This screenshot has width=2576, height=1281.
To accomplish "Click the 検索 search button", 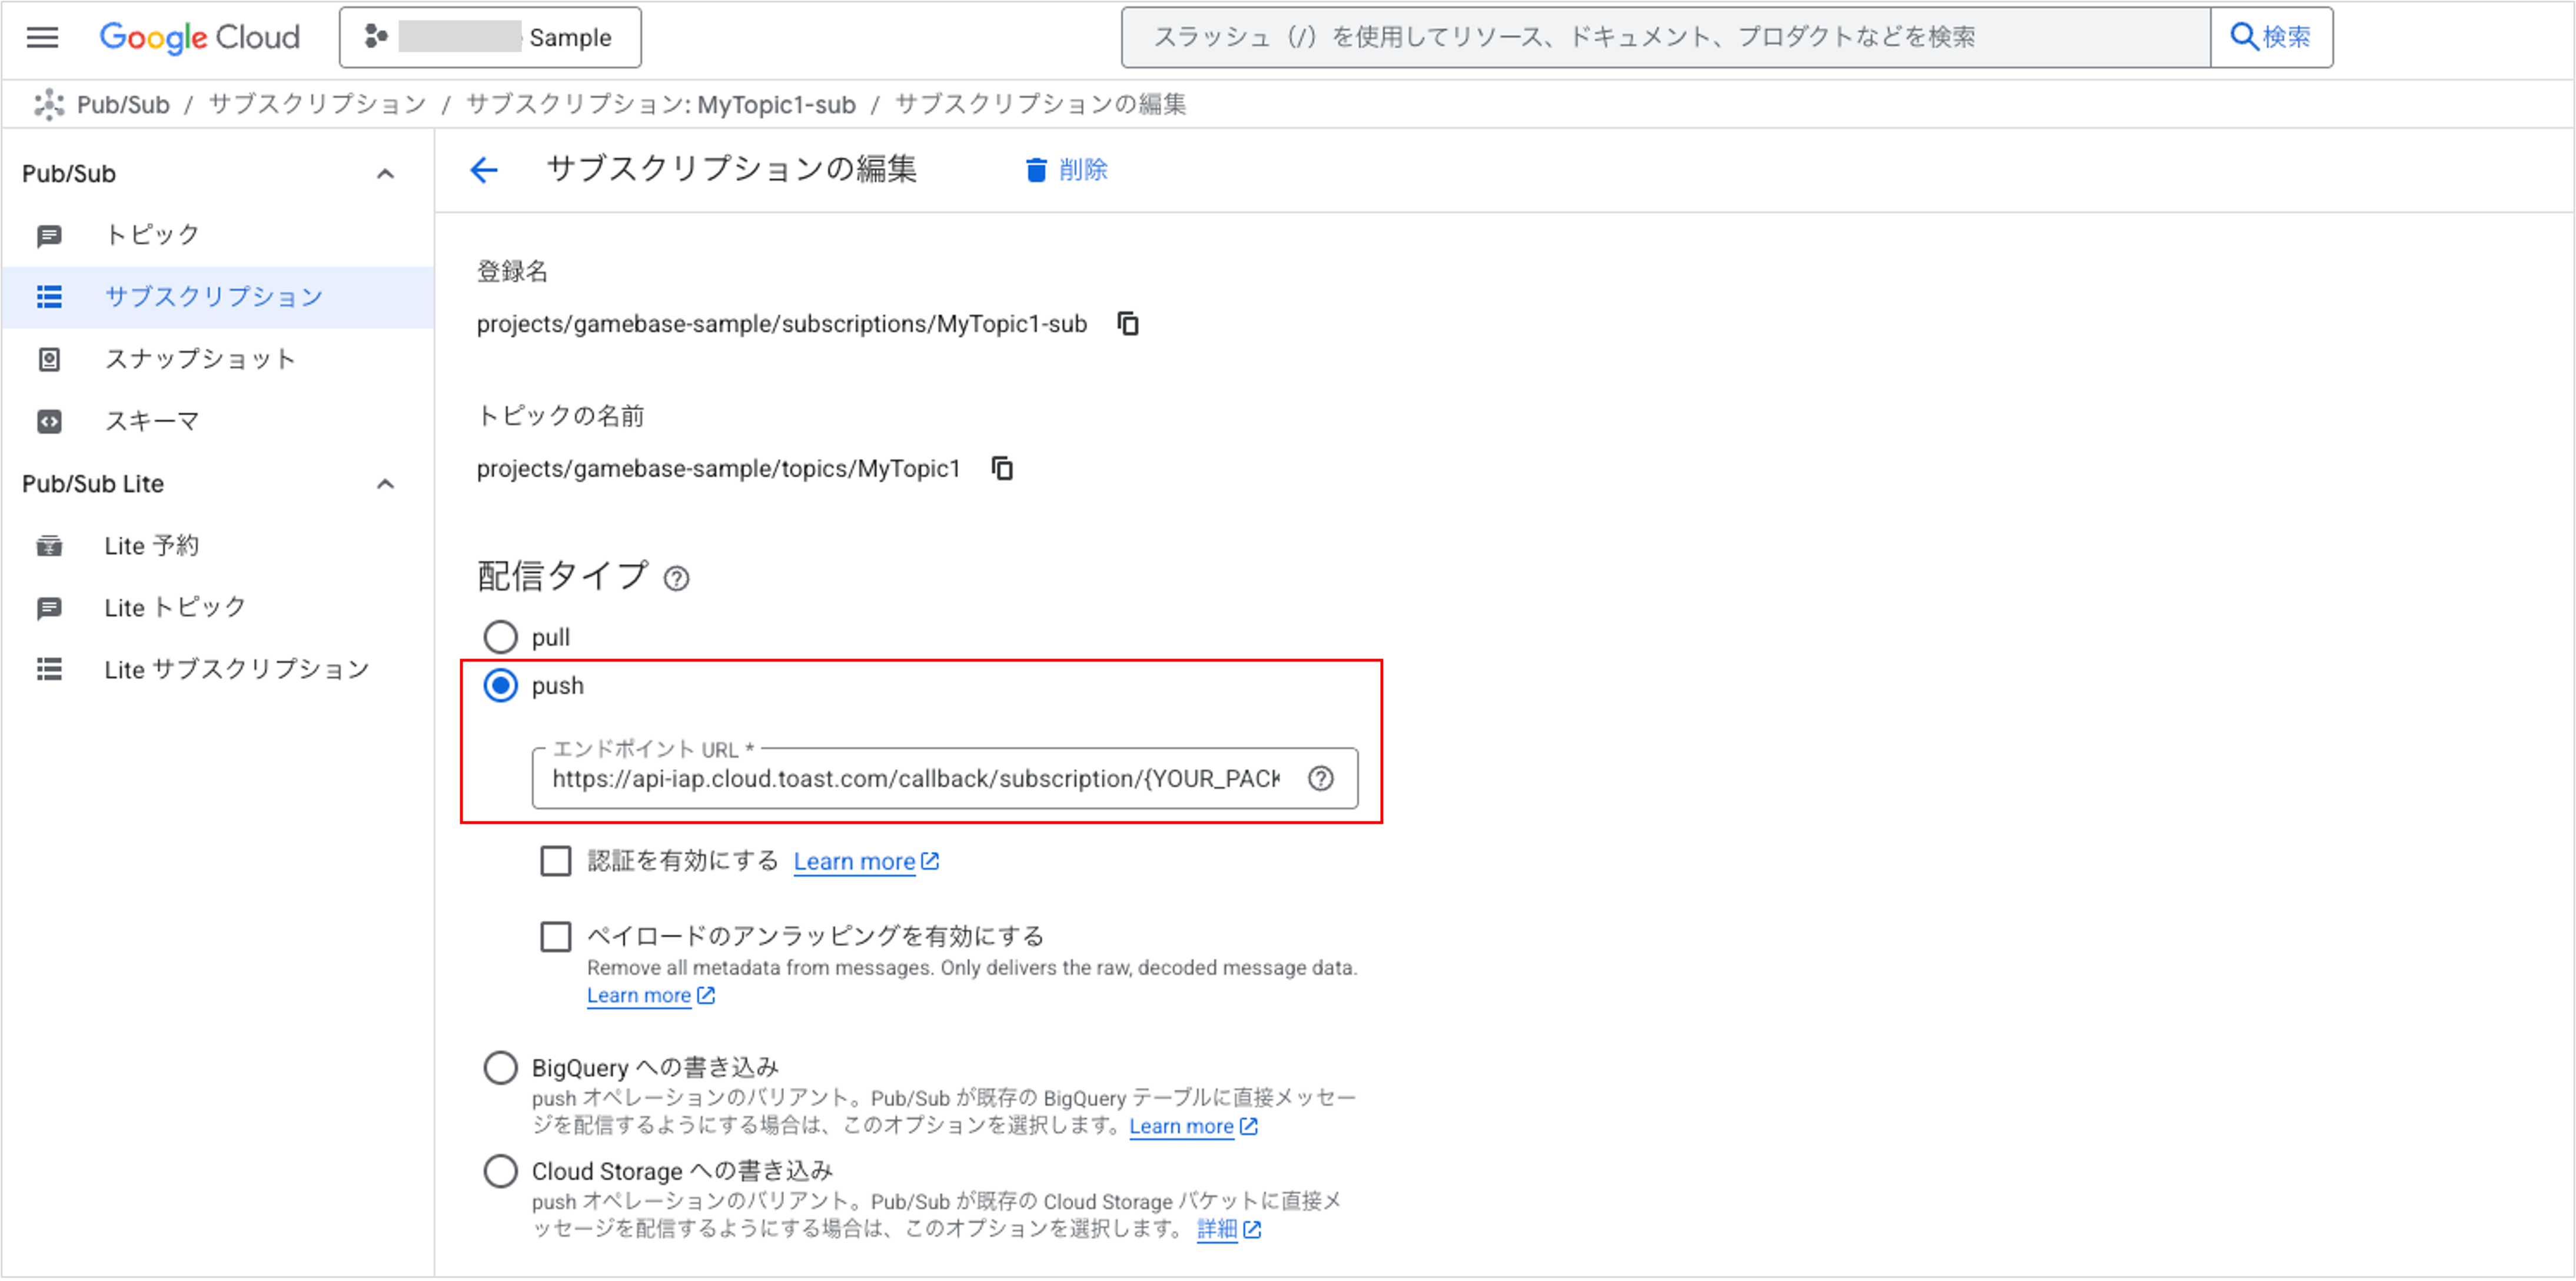I will click(2271, 37).
